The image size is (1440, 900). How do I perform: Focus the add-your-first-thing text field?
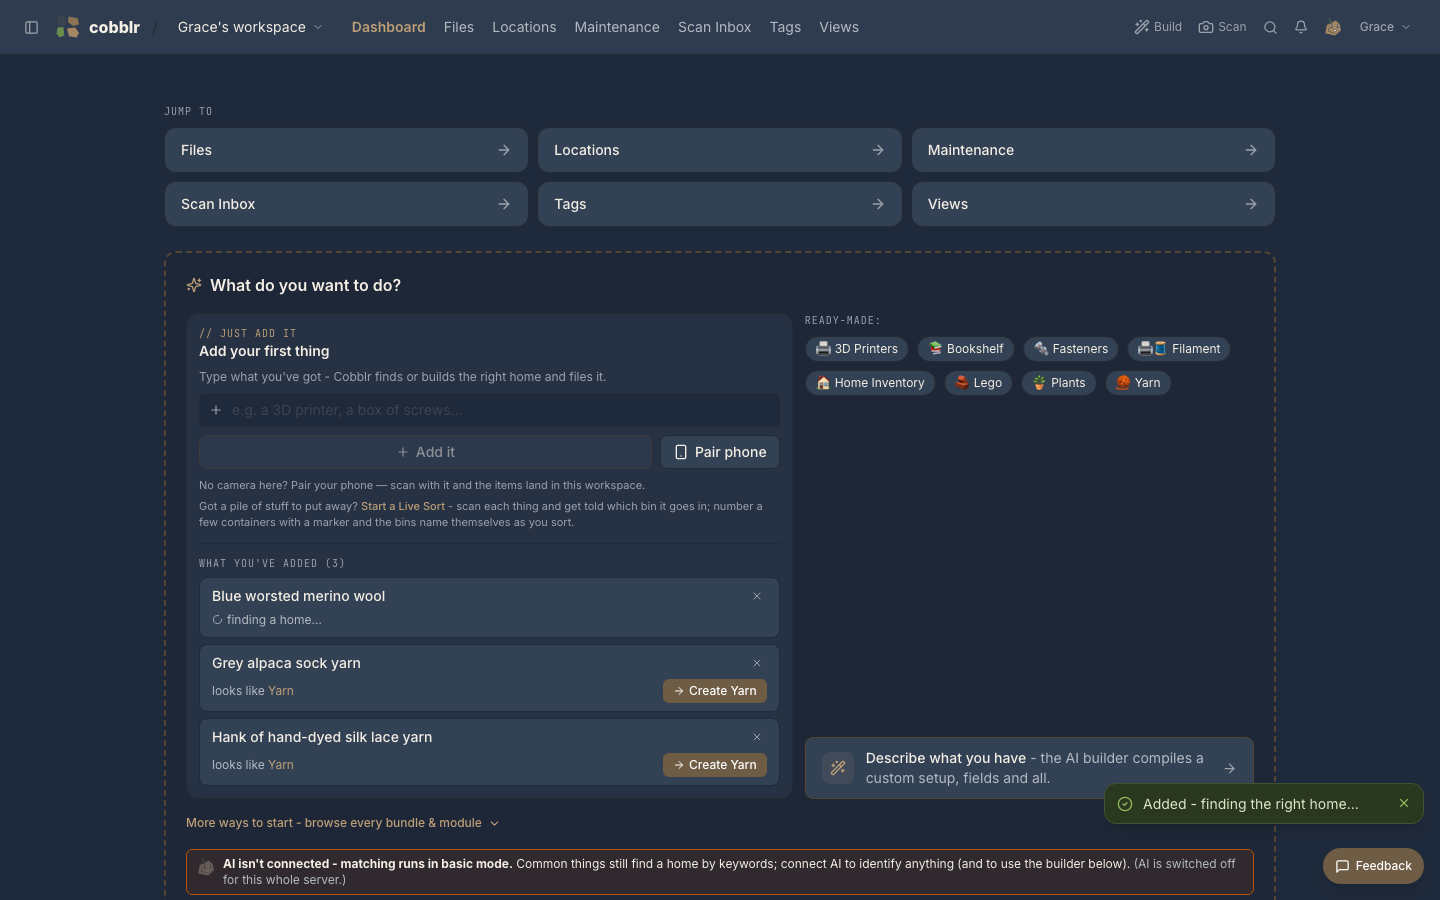coord(489,410)
